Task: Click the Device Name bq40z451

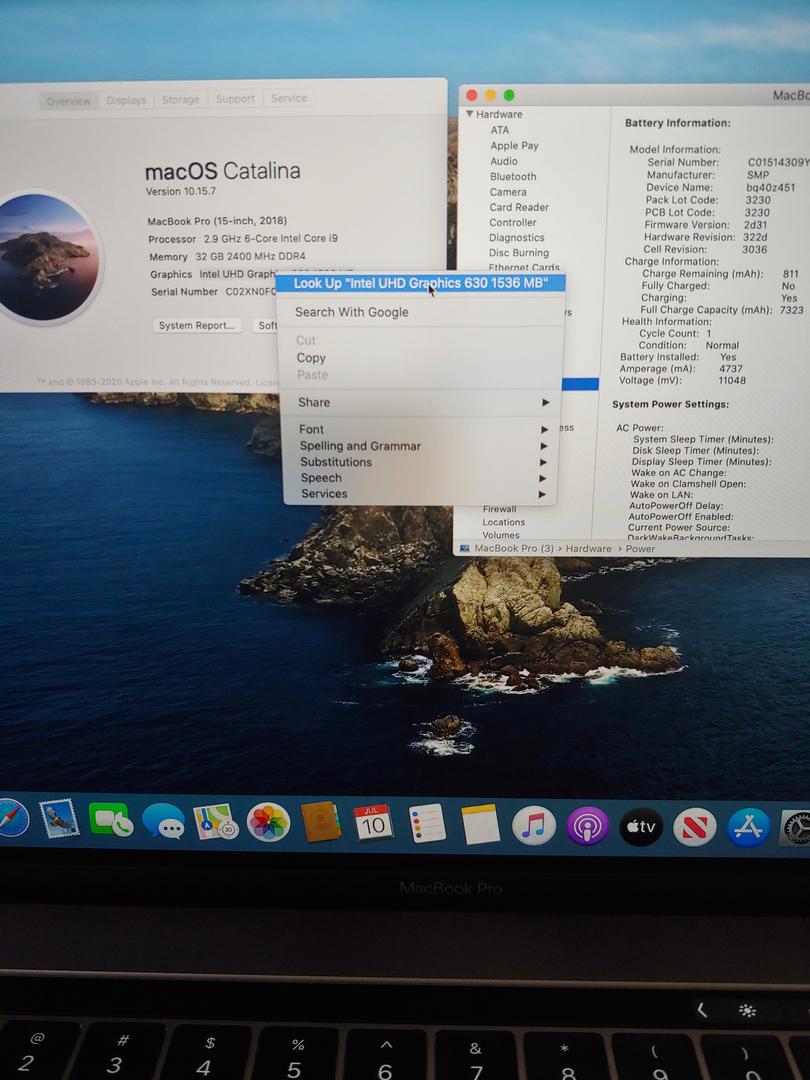Action: point(770,187)
